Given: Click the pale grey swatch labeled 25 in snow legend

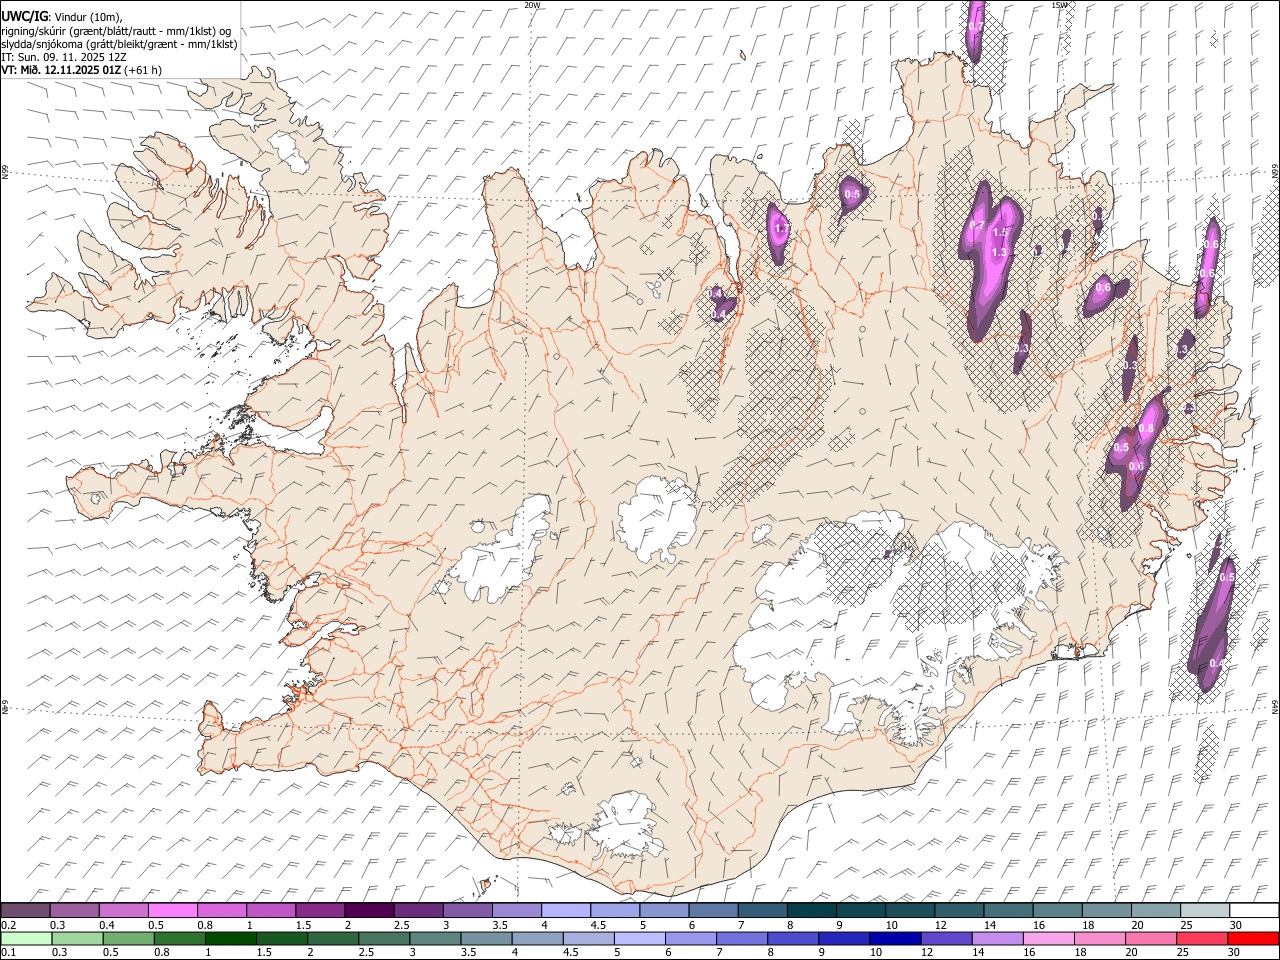Looking at the screenshot, I should coord(1205,911).
